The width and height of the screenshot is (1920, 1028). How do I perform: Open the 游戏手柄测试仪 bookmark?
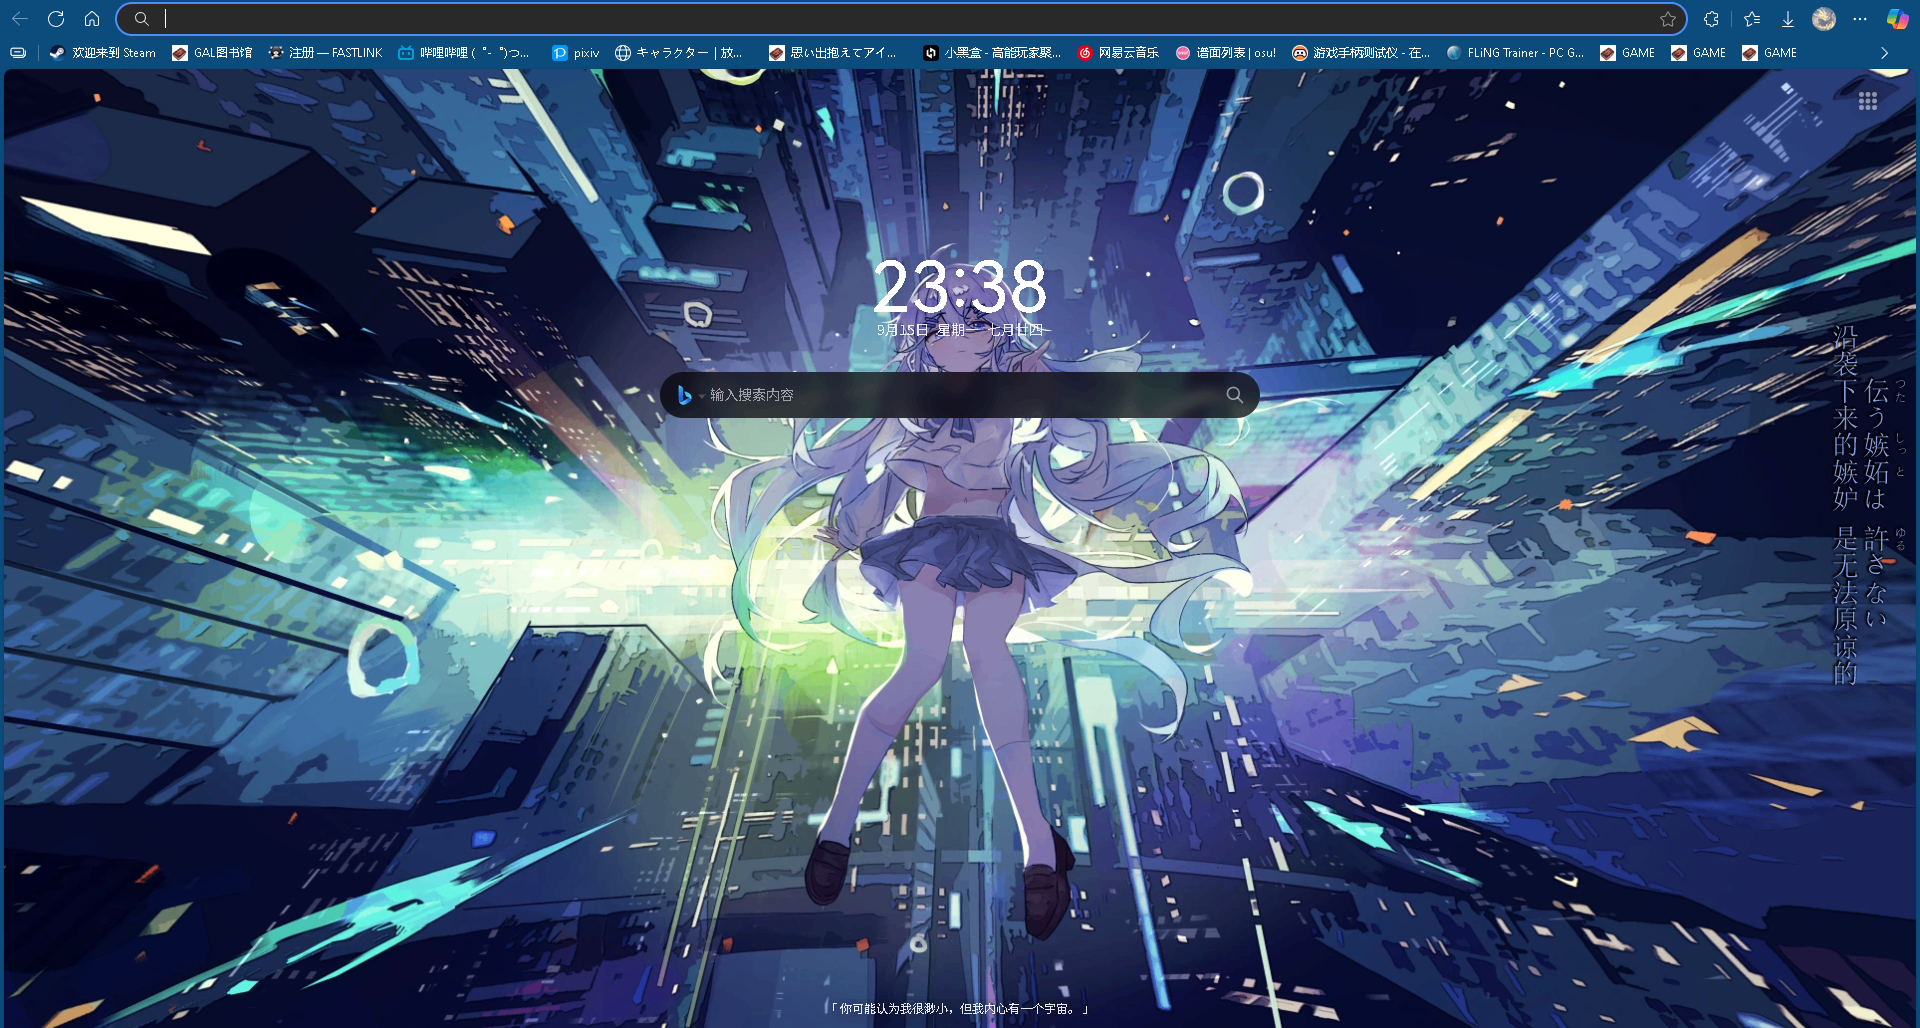1361,53
